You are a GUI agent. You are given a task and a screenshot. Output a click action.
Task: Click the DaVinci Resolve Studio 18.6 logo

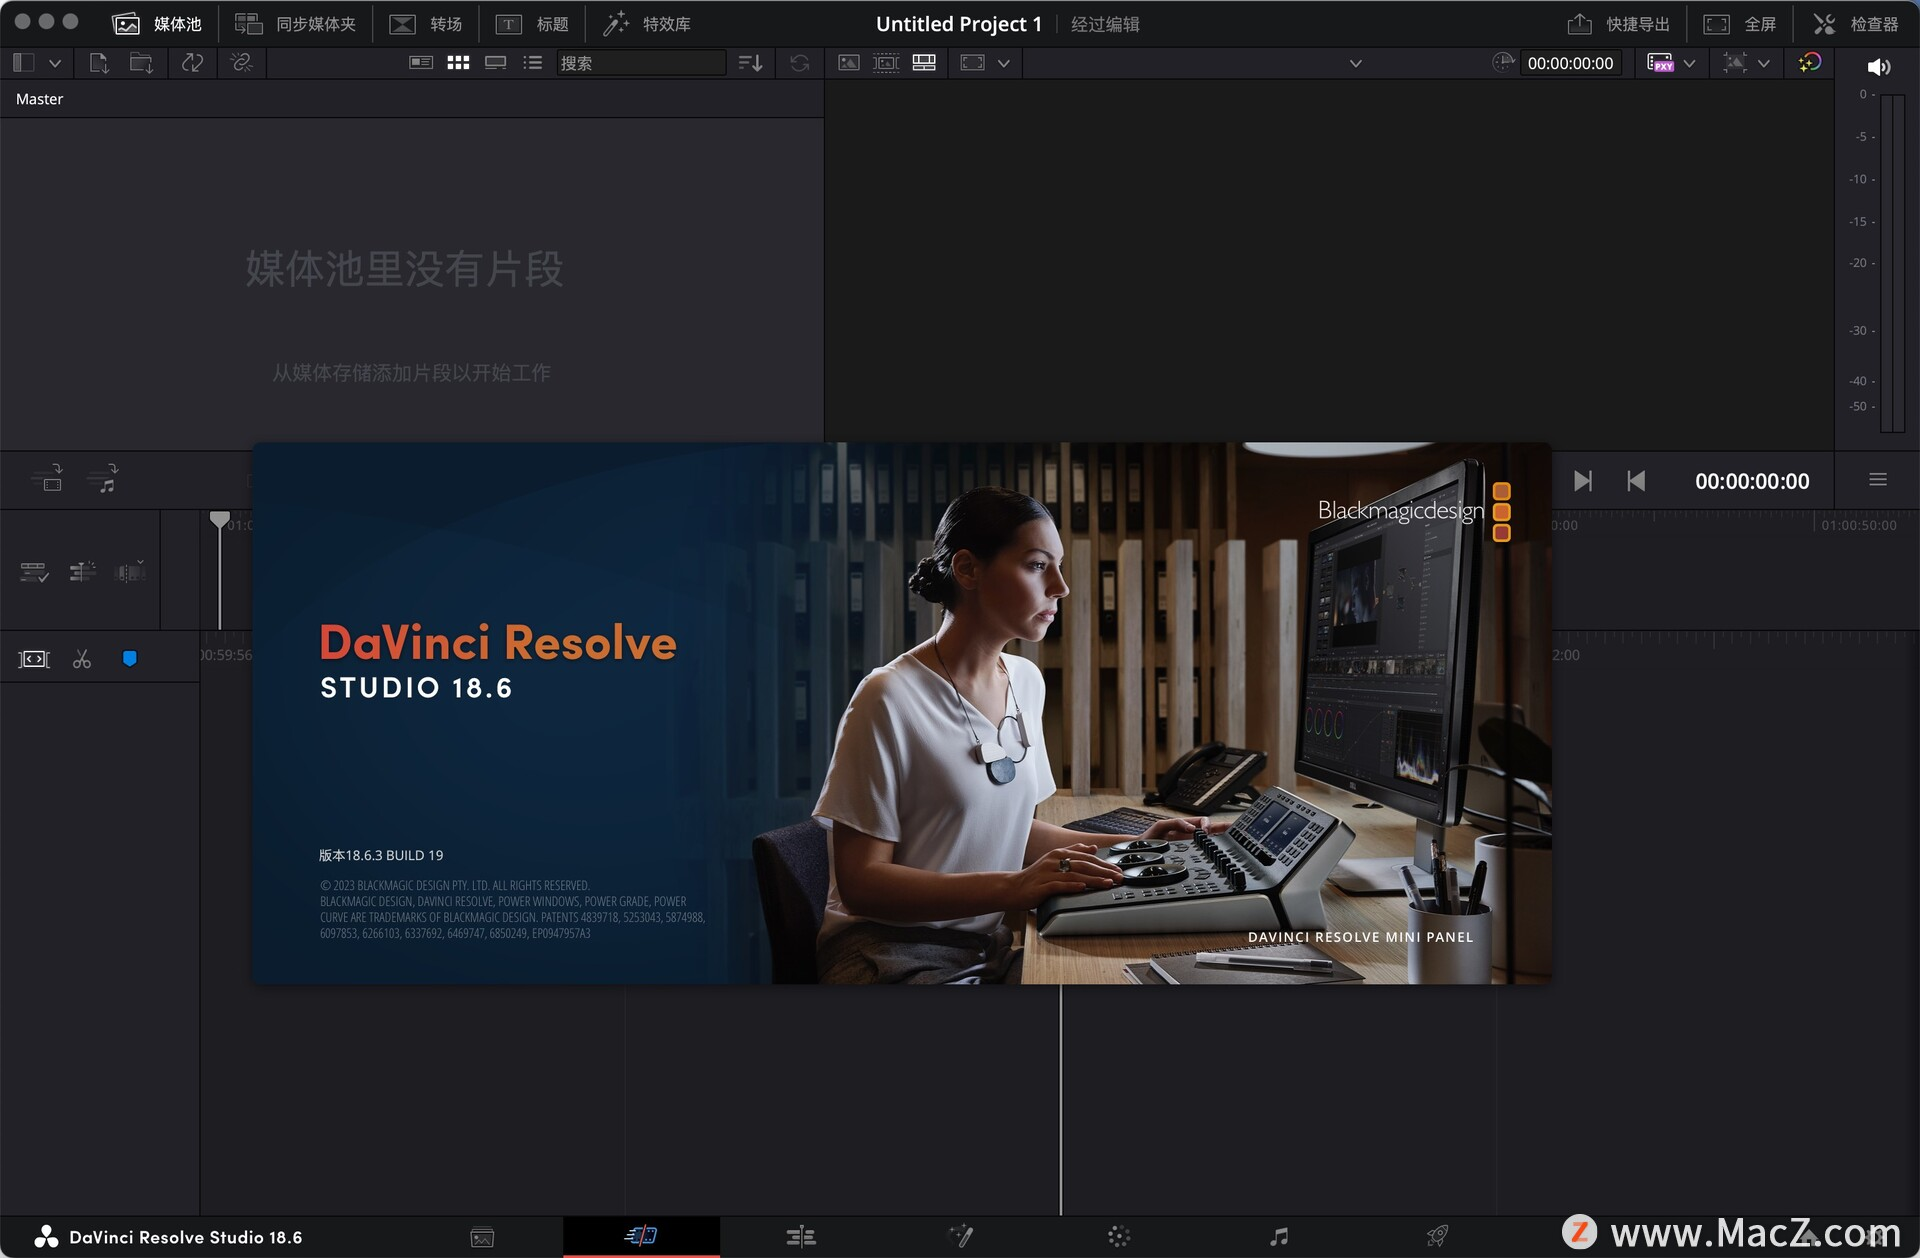click(x=168, y=1237)
